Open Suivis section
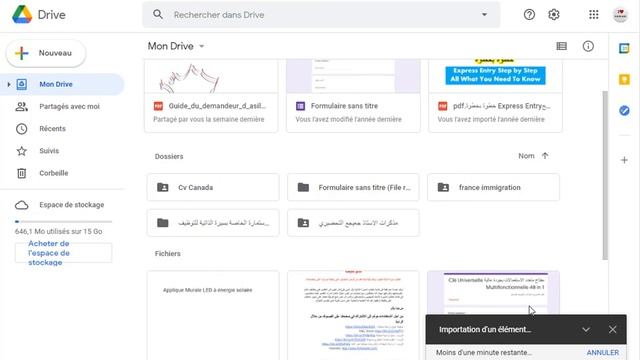 click(x=62, y=151)
